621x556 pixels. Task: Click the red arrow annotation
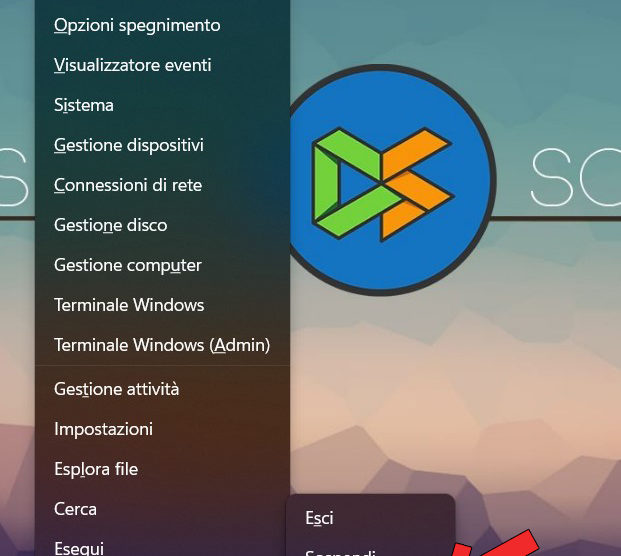[x=495, y=545]
